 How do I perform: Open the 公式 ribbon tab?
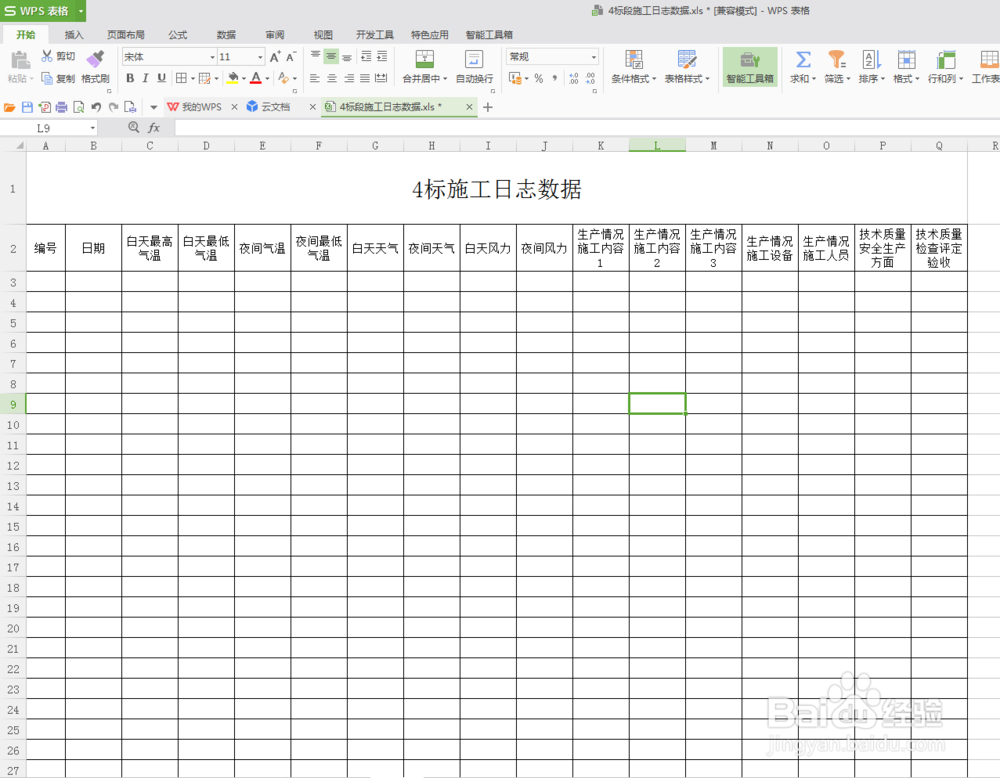click(177, 33)
